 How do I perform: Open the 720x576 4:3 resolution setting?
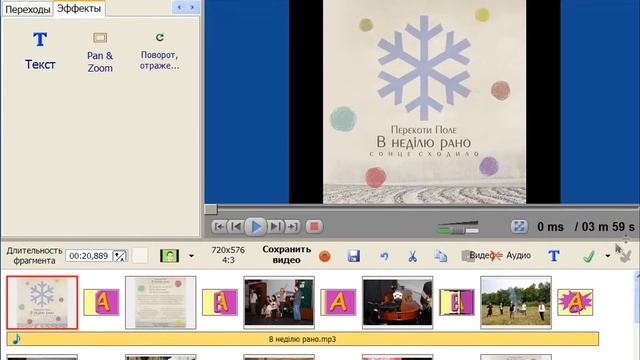(x=228, y=255)
